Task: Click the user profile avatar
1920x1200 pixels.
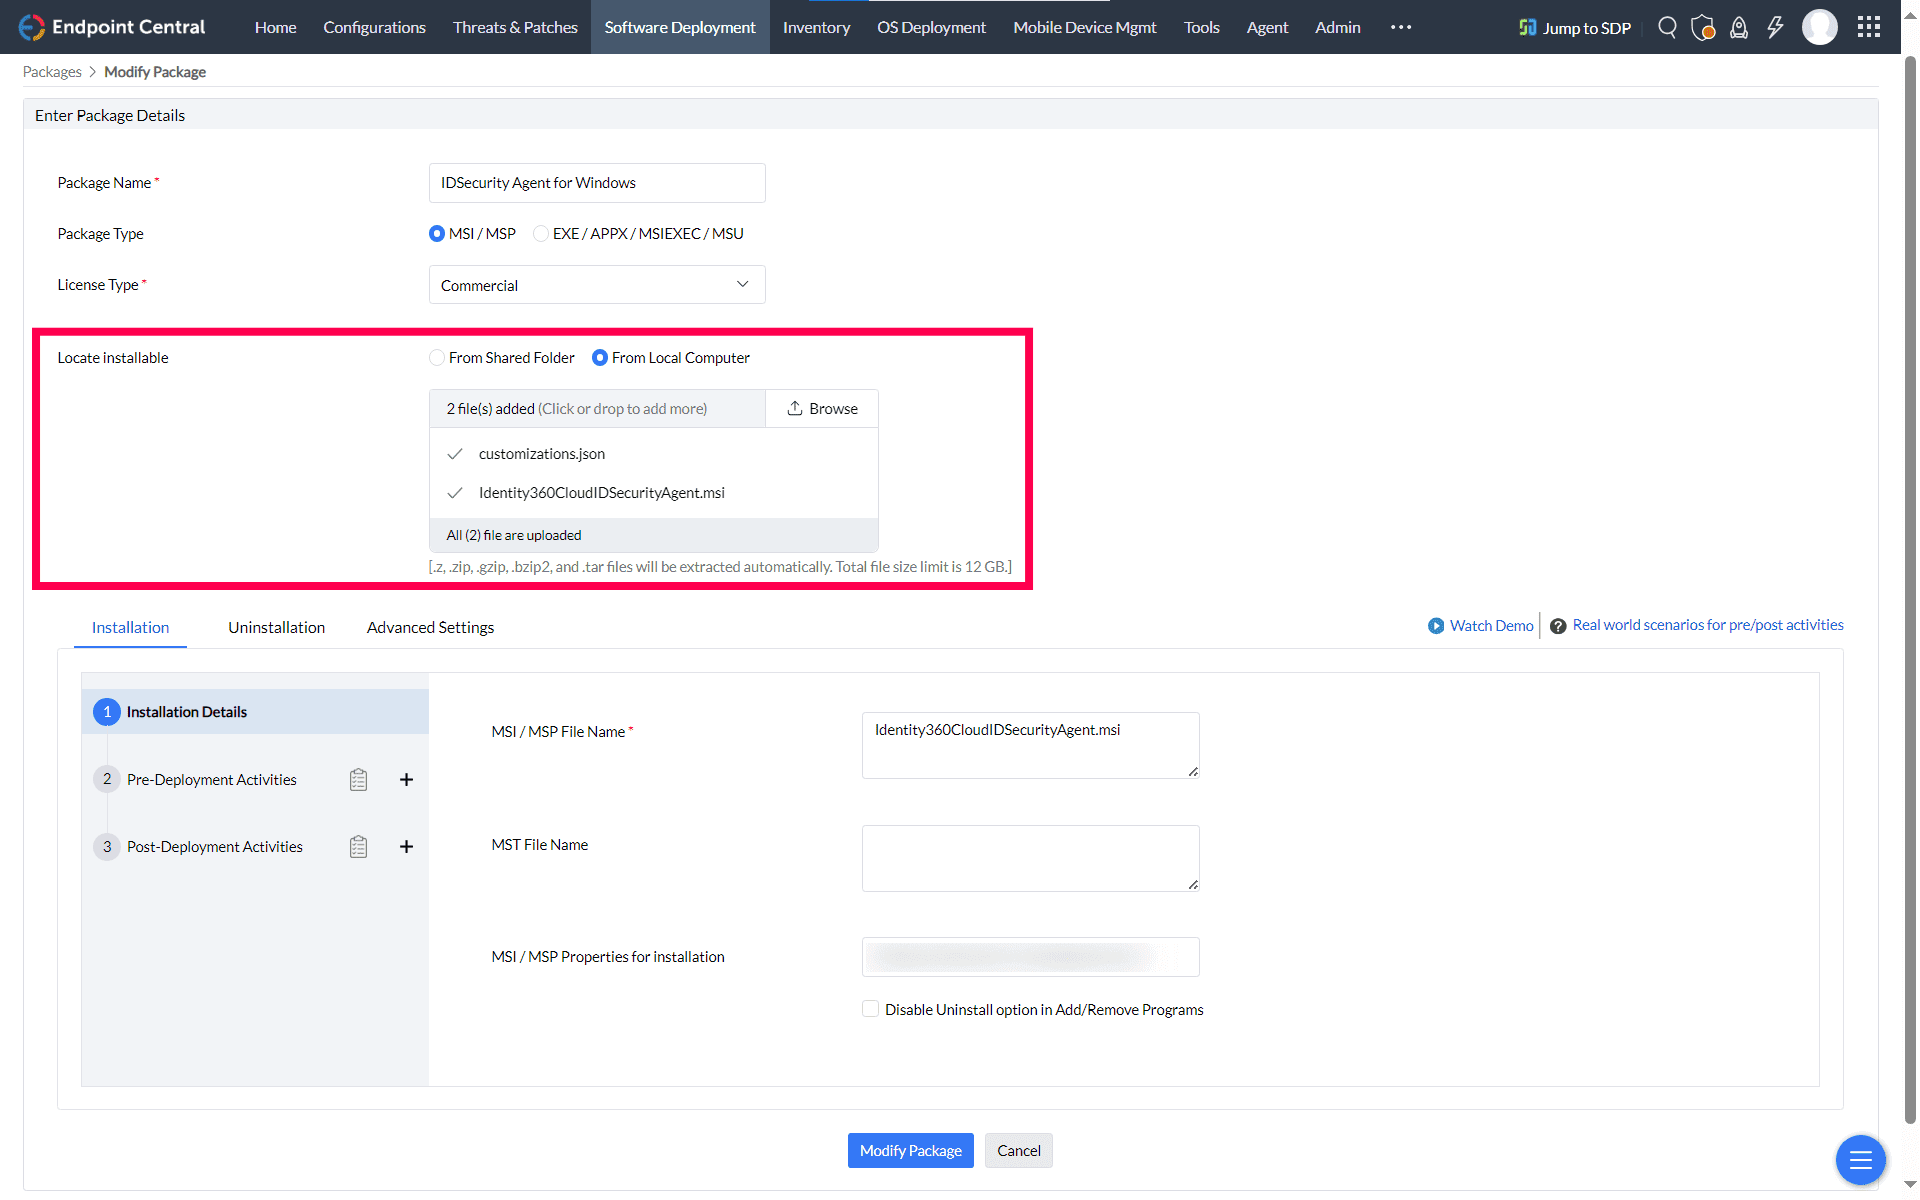Action: pos(1819,27)
